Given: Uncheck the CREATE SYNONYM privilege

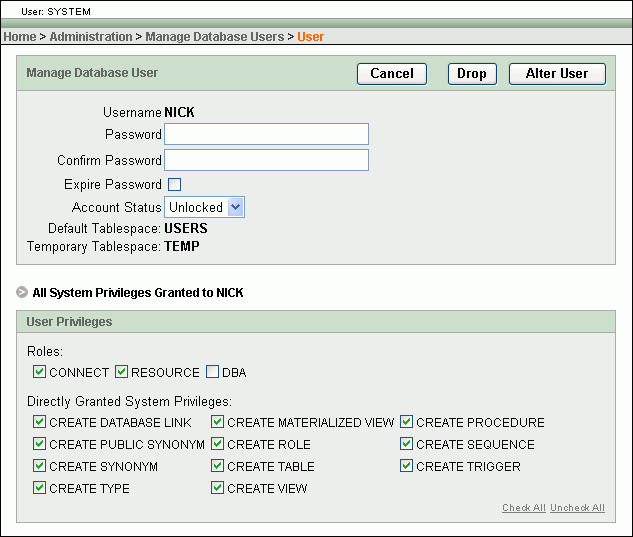Looking at the screenshot, I should tap(39, 466).
